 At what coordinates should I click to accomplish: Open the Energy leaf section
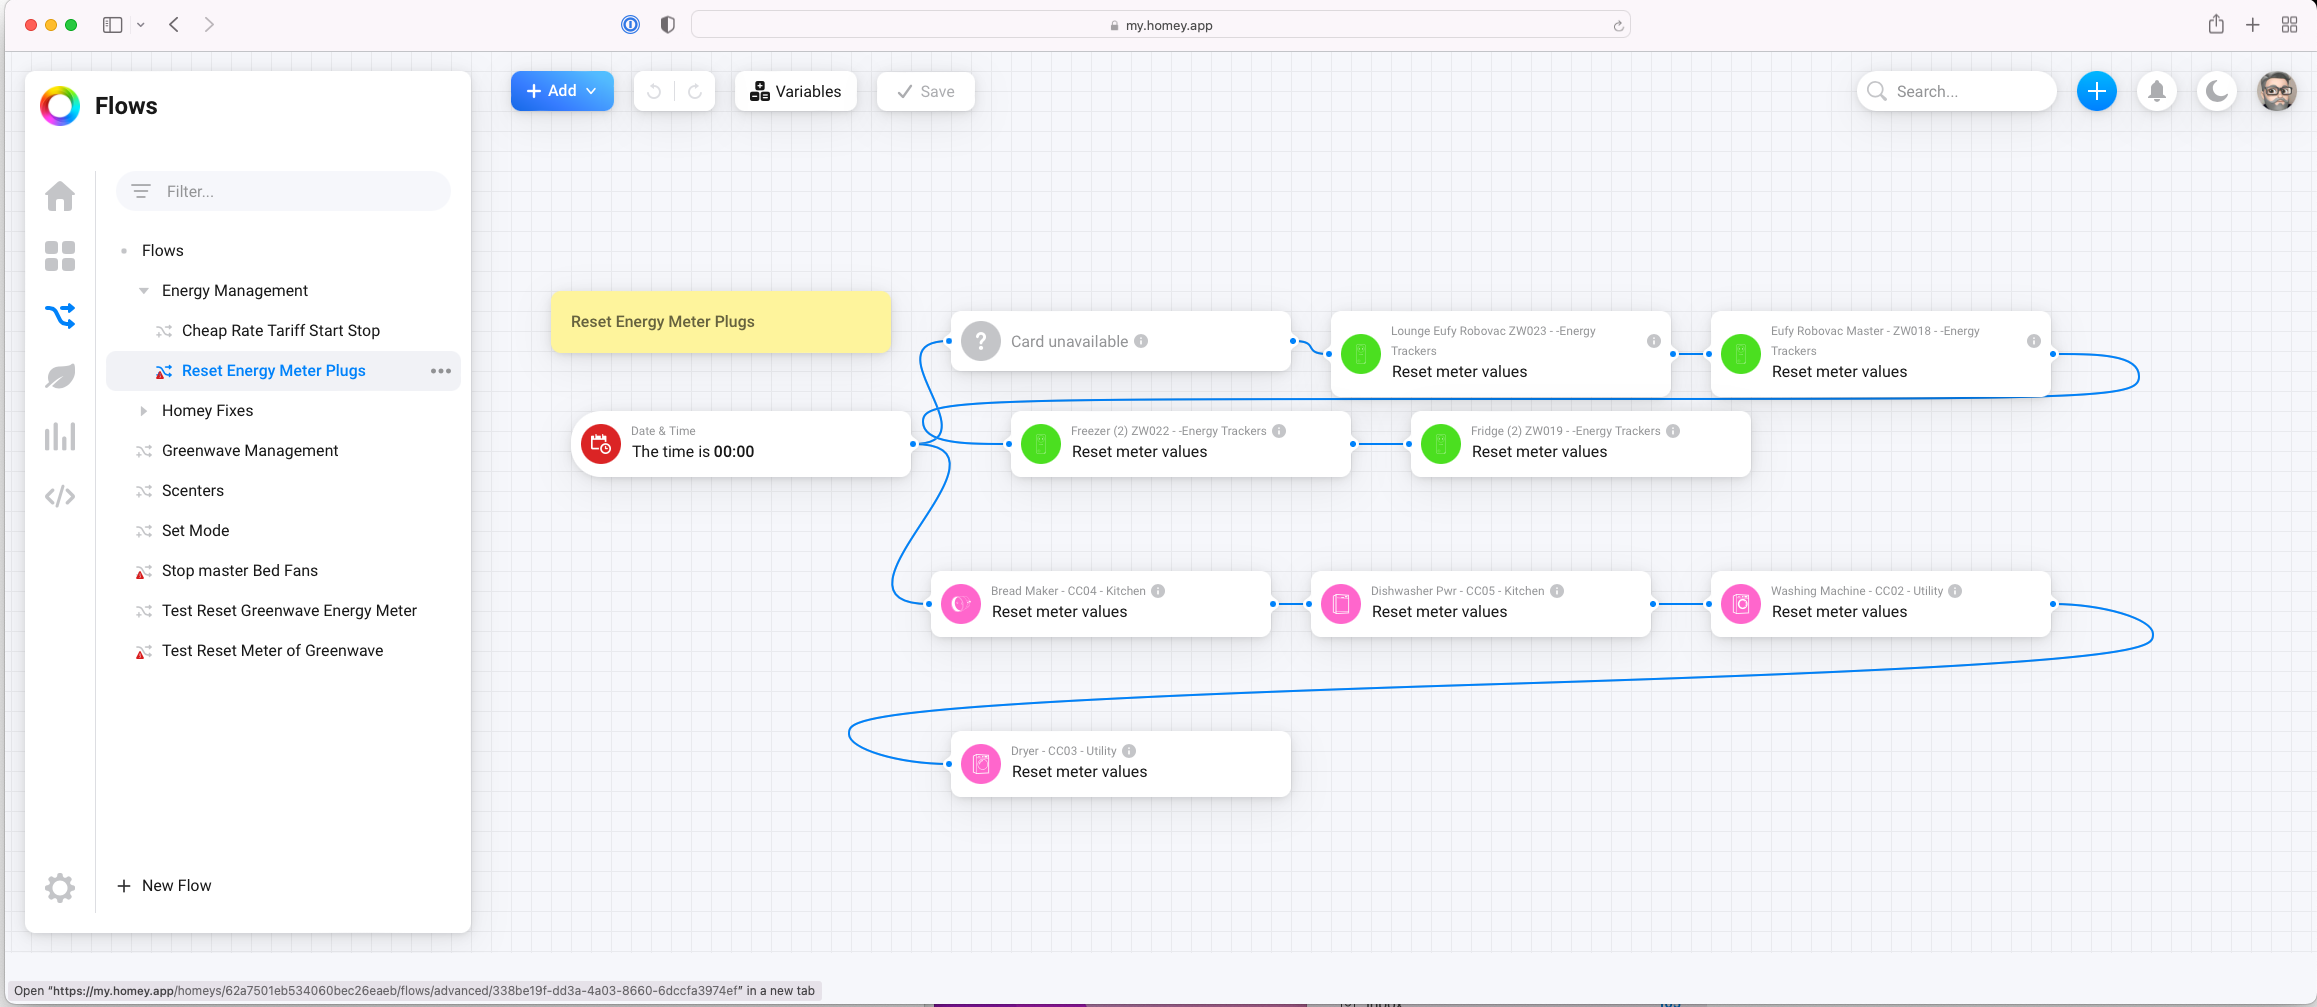pyautogui.click(x=60, y=376)
